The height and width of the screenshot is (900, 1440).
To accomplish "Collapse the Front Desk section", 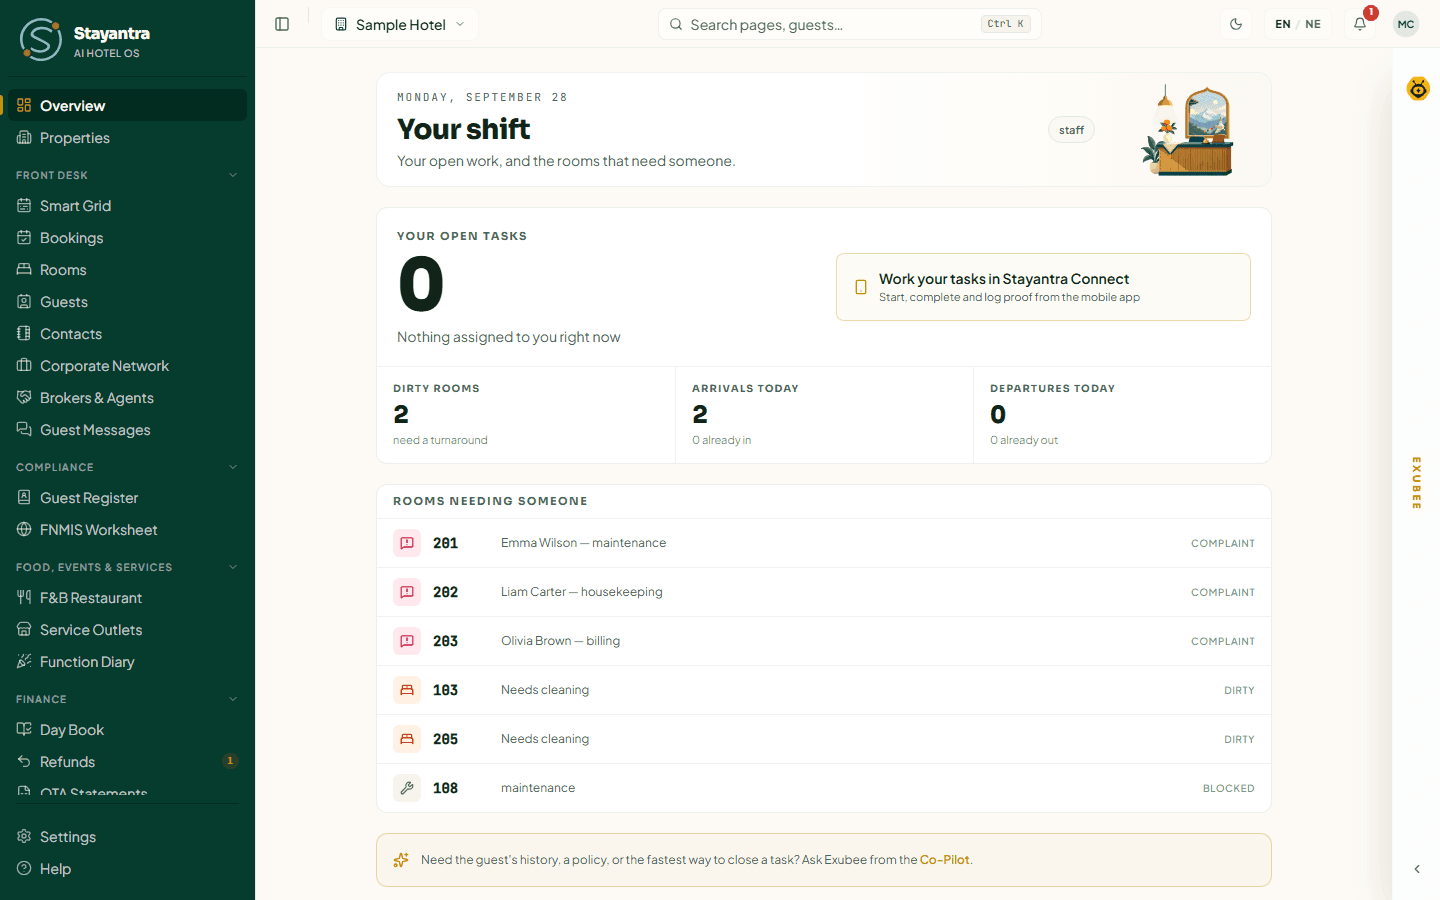I will [x=233, y=175].
